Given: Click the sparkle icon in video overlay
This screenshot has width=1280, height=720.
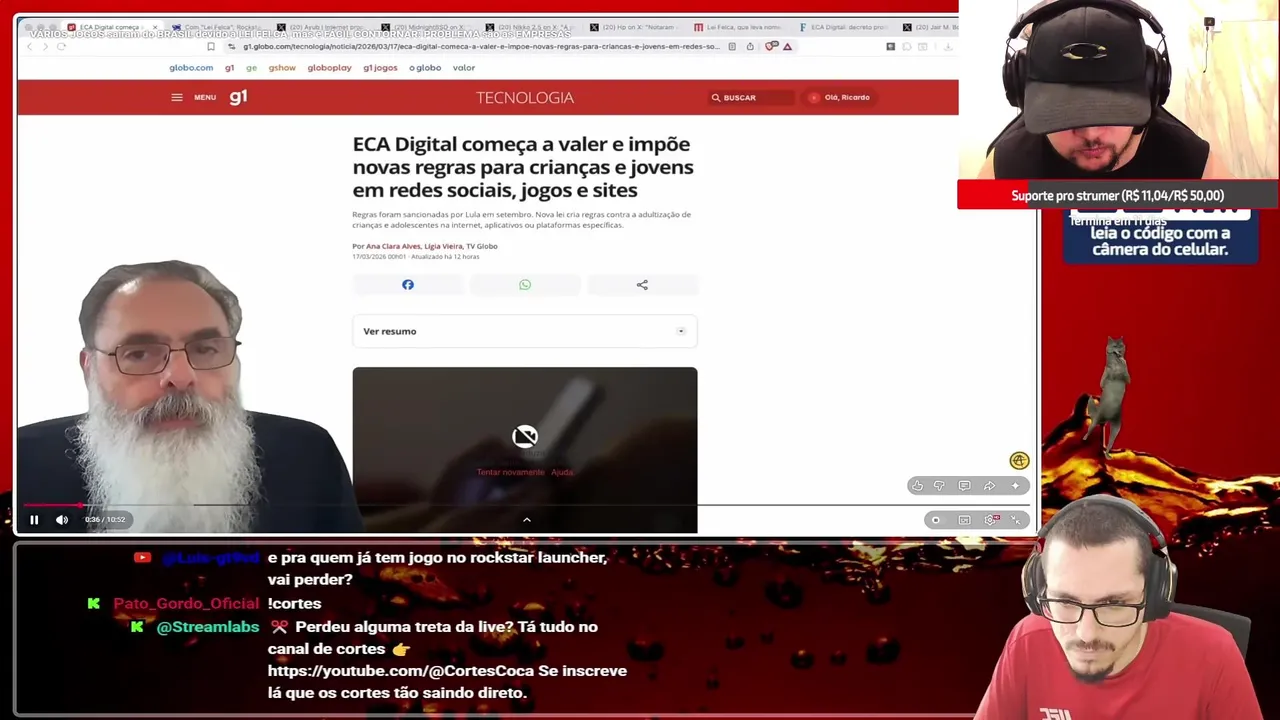Looking at the screenshot, I should [x=1015, y=486].
